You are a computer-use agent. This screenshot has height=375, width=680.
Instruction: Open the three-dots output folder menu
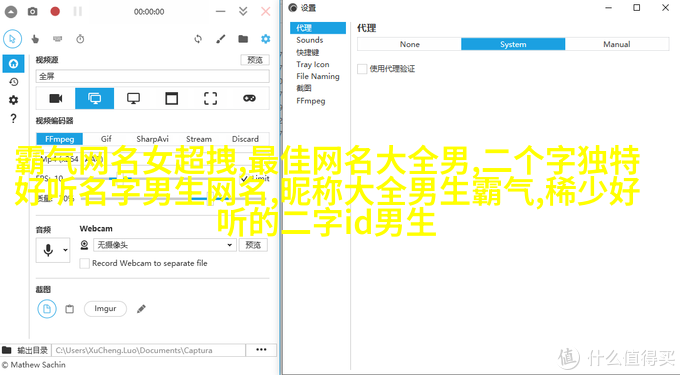point(261,350)
